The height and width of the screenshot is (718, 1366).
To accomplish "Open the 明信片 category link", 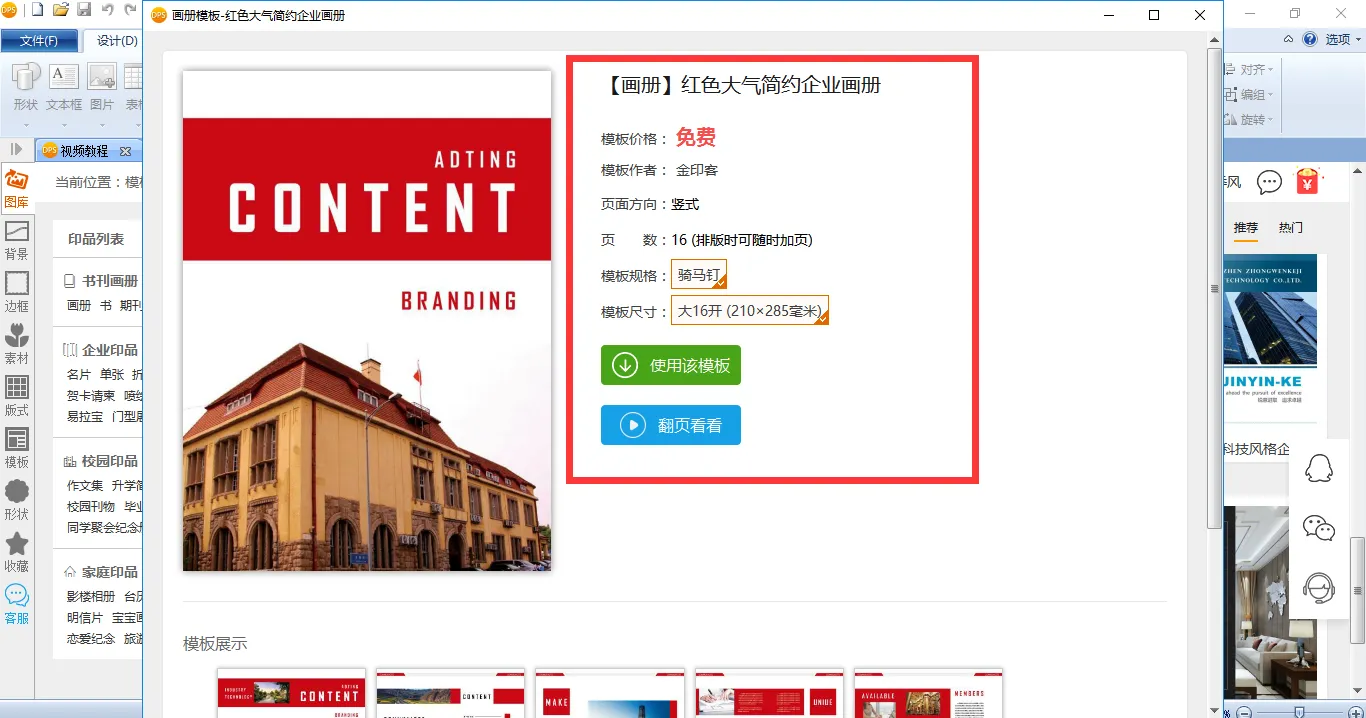I will pos(85,617).
